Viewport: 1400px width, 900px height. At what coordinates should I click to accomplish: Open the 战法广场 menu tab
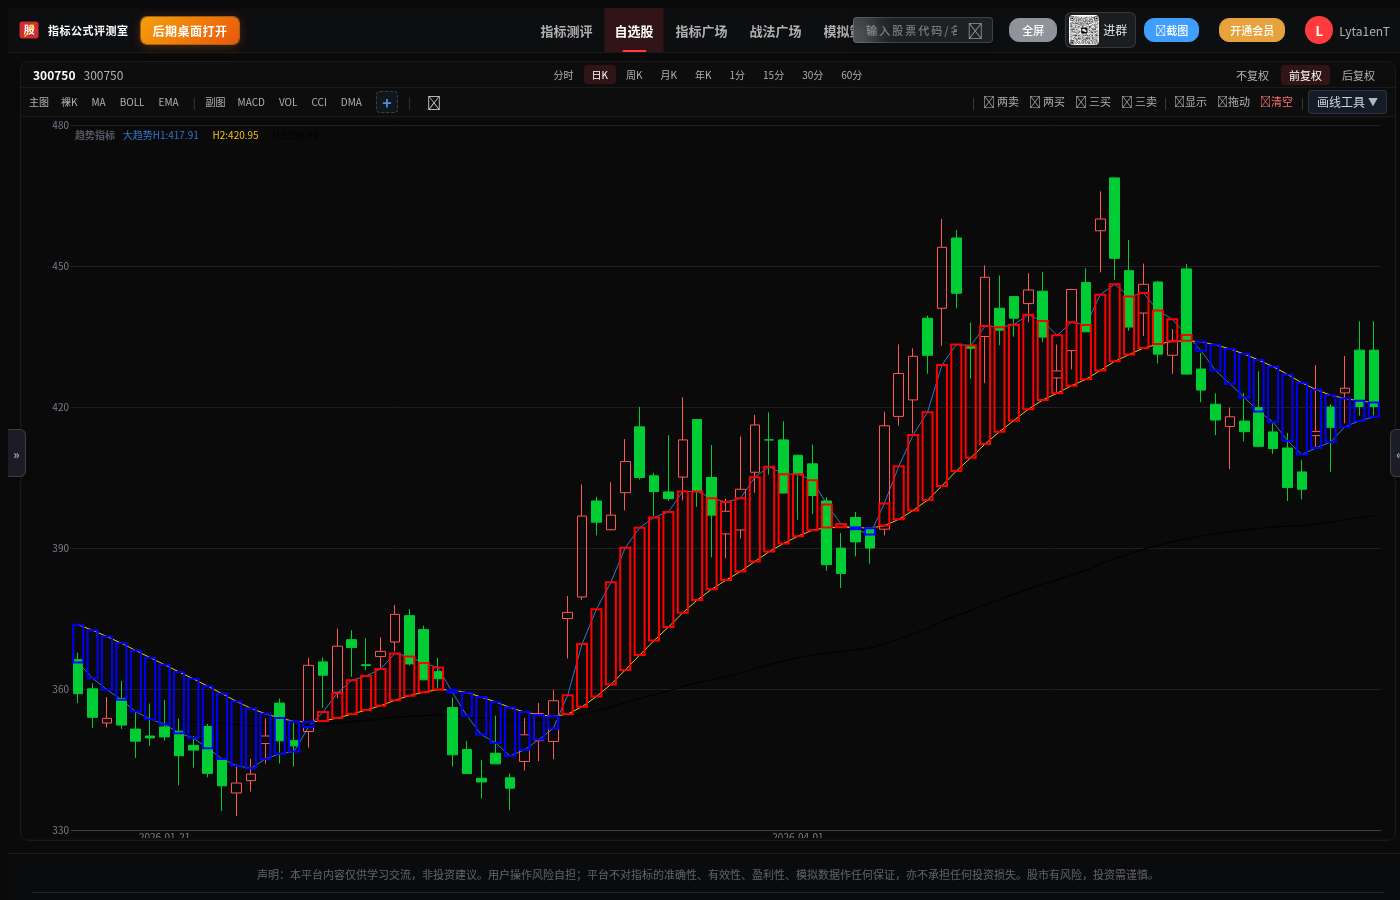775,31
